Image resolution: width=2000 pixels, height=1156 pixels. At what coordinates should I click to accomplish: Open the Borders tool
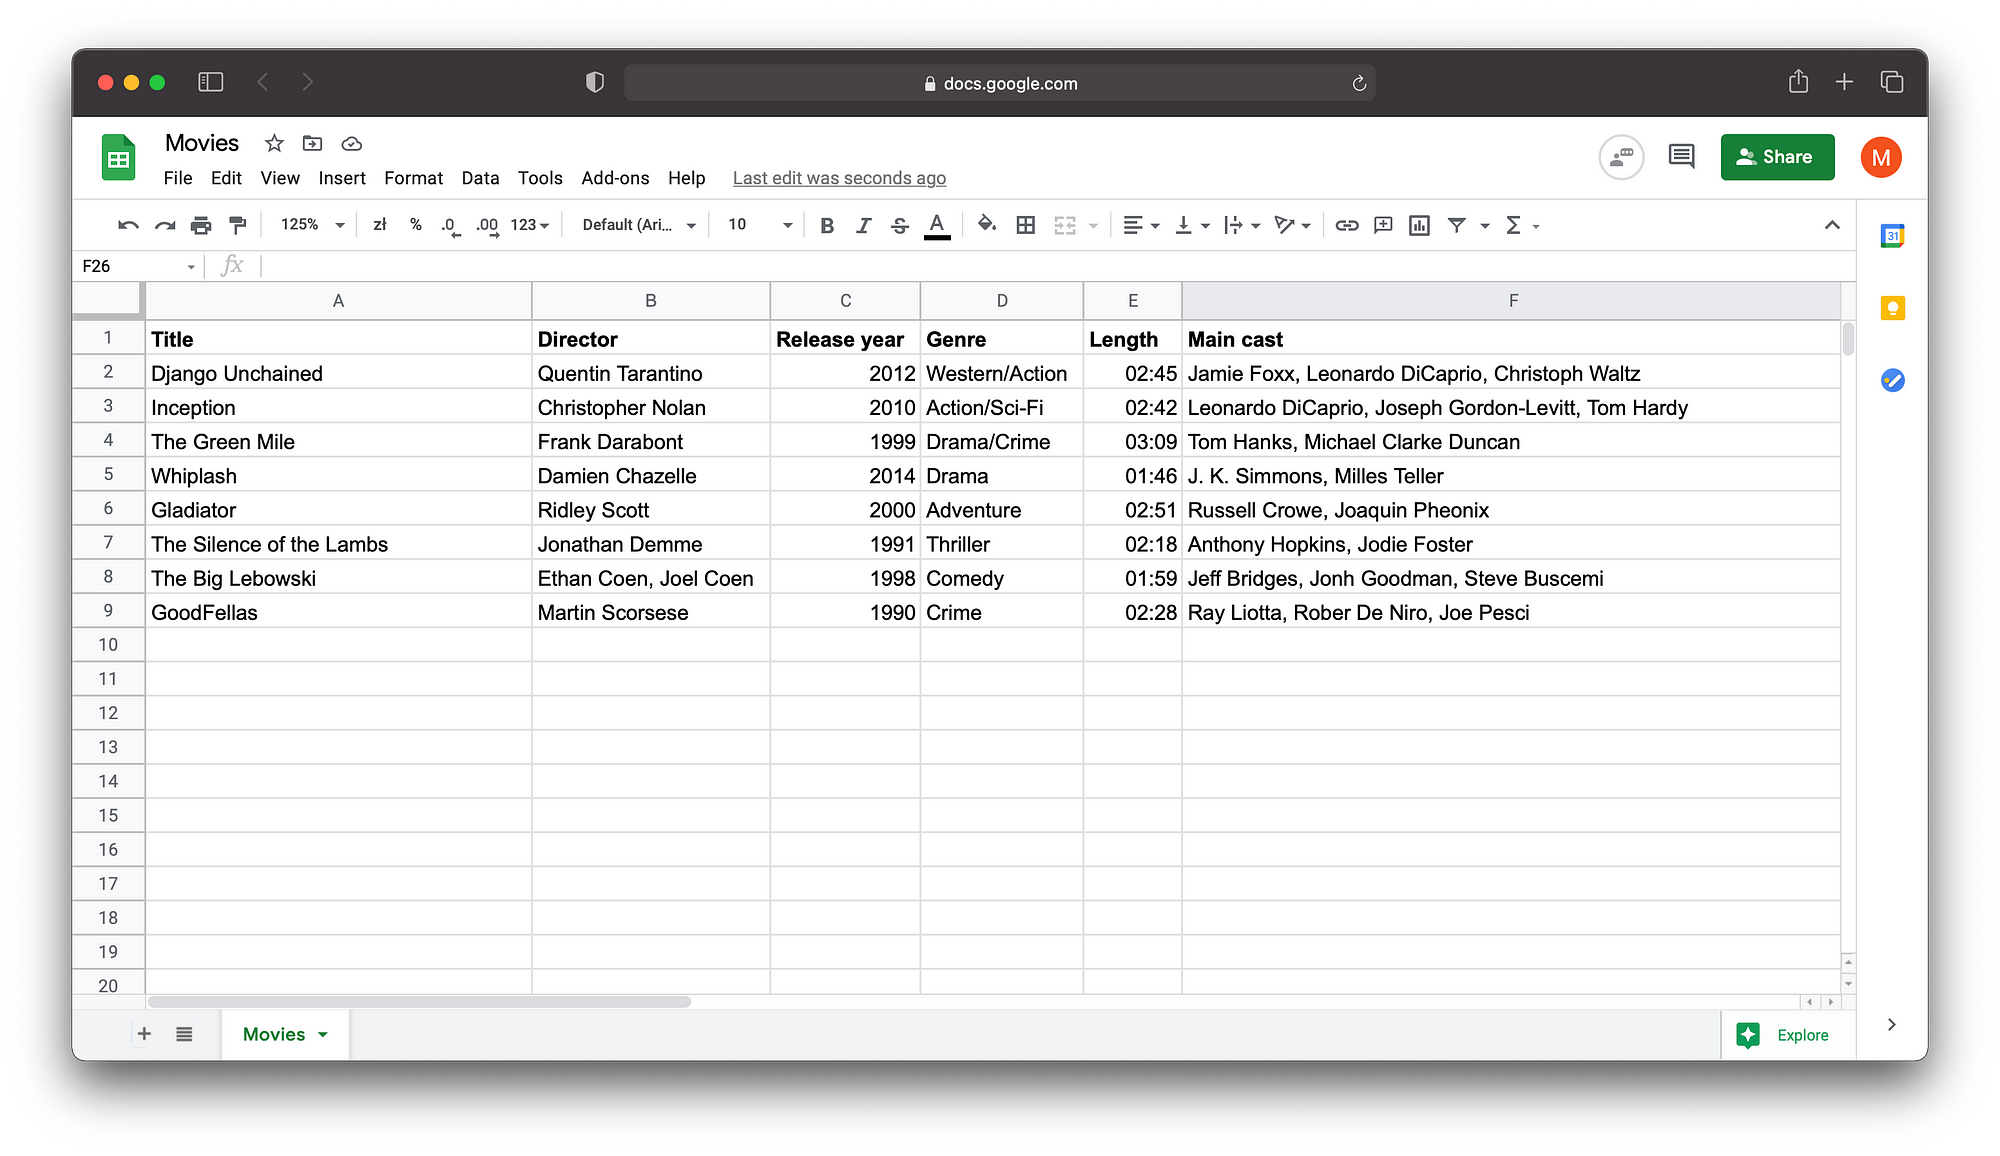click(1025, 225)
